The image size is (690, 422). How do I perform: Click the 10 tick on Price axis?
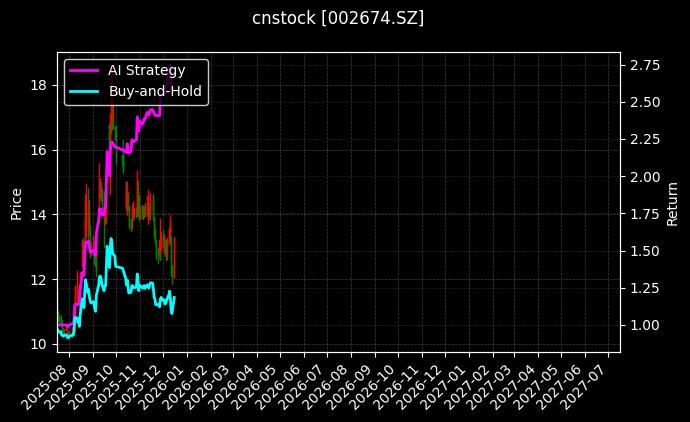click(x=39, y=344)
